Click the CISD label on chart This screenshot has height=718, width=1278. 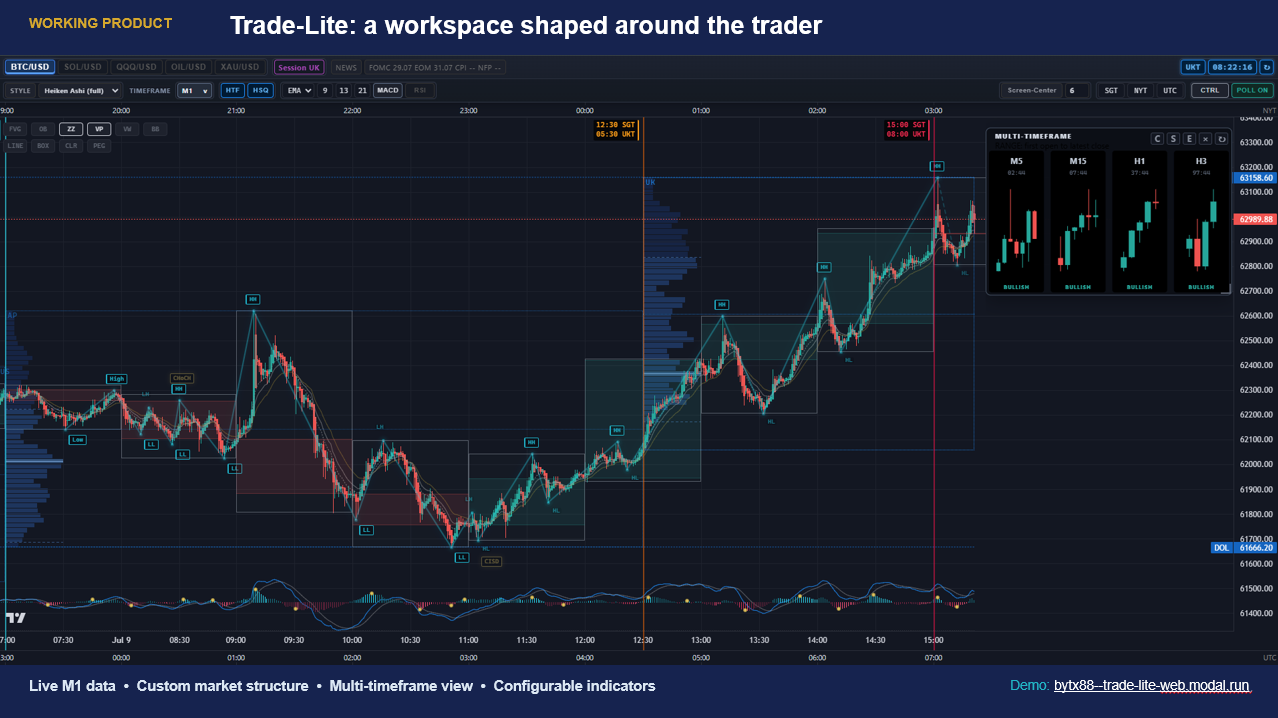click(x=491, y=561)
